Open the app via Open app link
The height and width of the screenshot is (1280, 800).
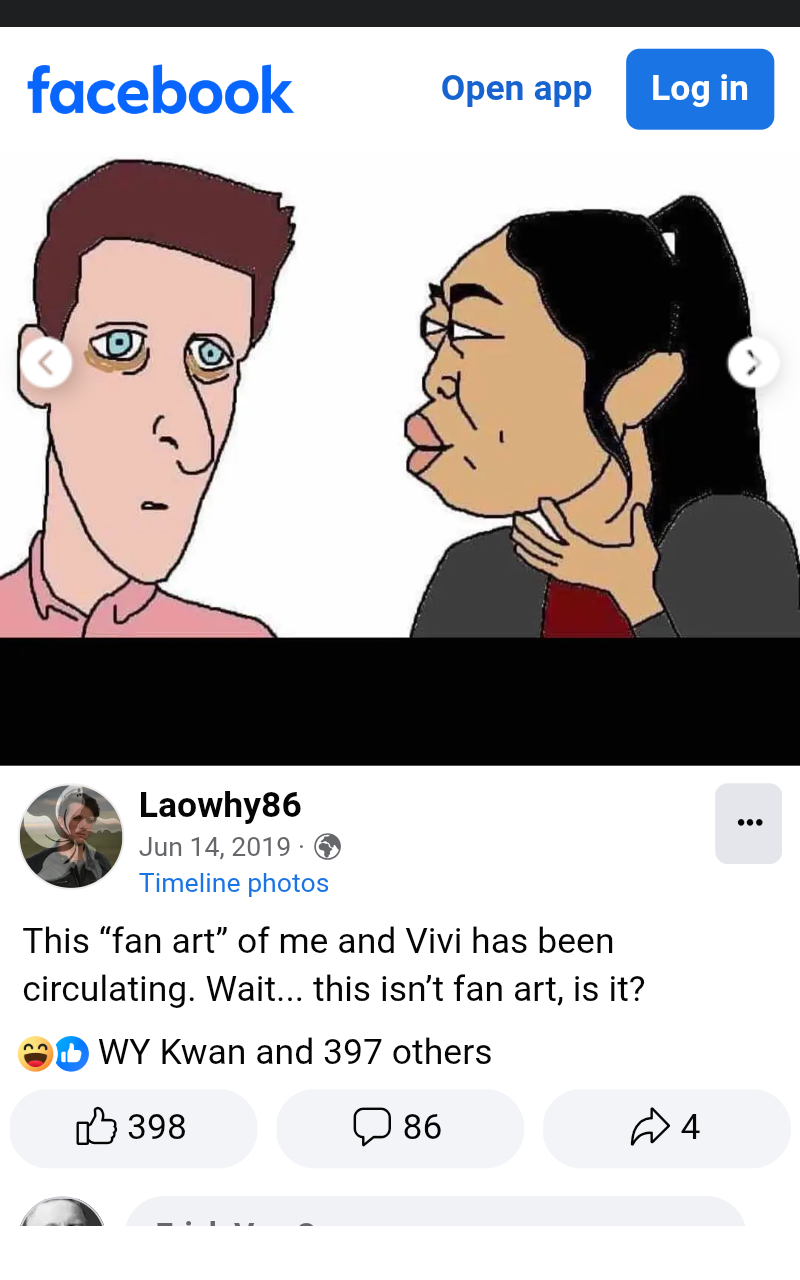click(516, 89)
